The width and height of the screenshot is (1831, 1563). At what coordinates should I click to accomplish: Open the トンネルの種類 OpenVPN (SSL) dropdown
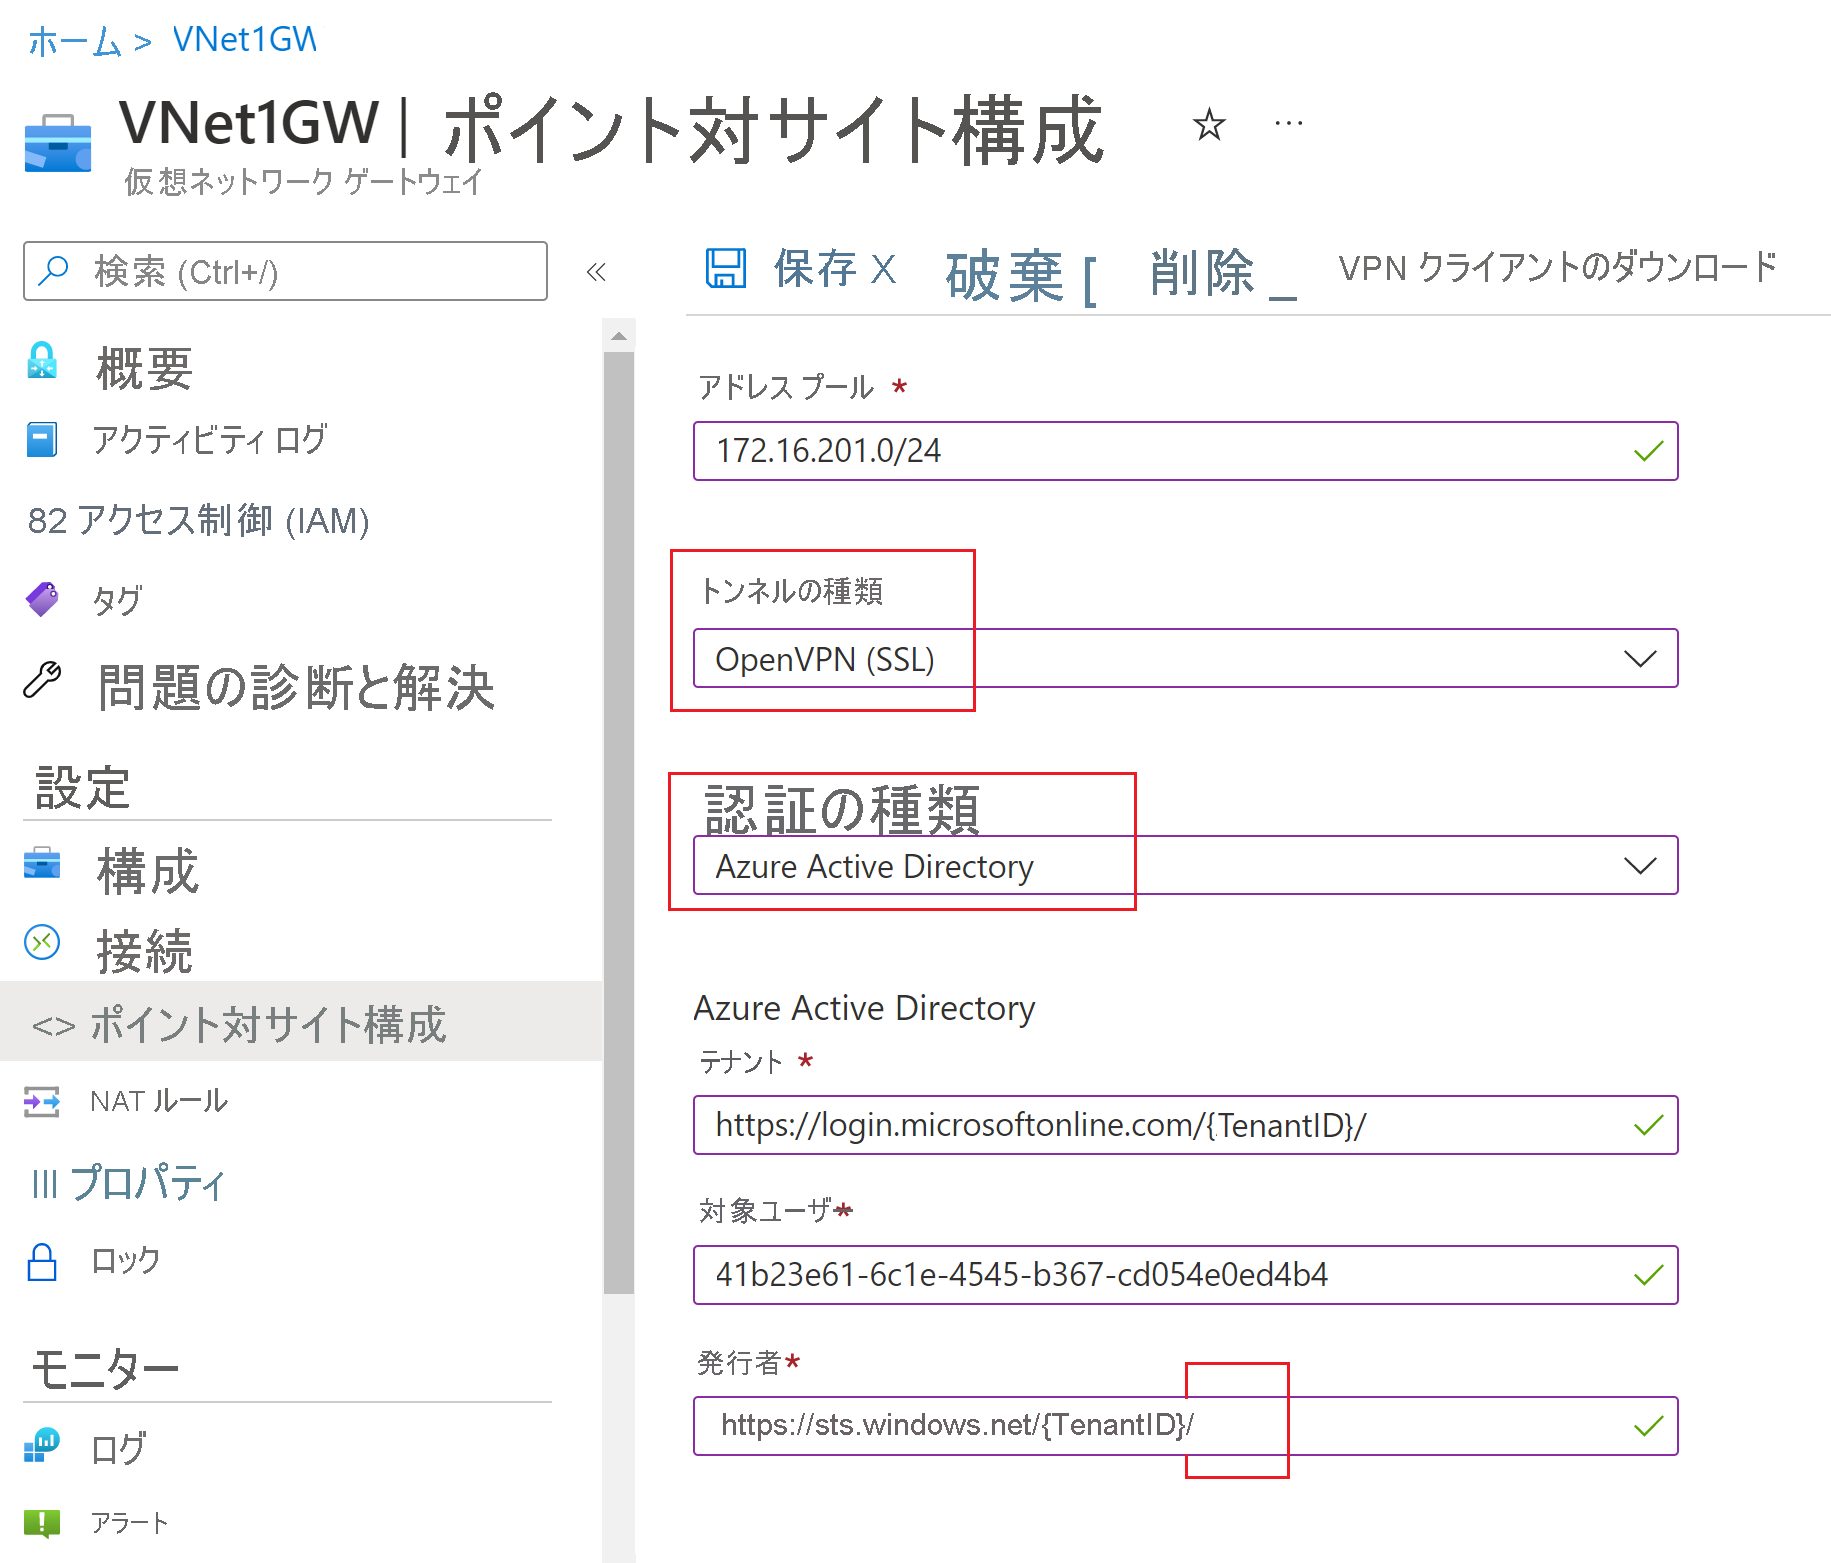point(1185,658)
